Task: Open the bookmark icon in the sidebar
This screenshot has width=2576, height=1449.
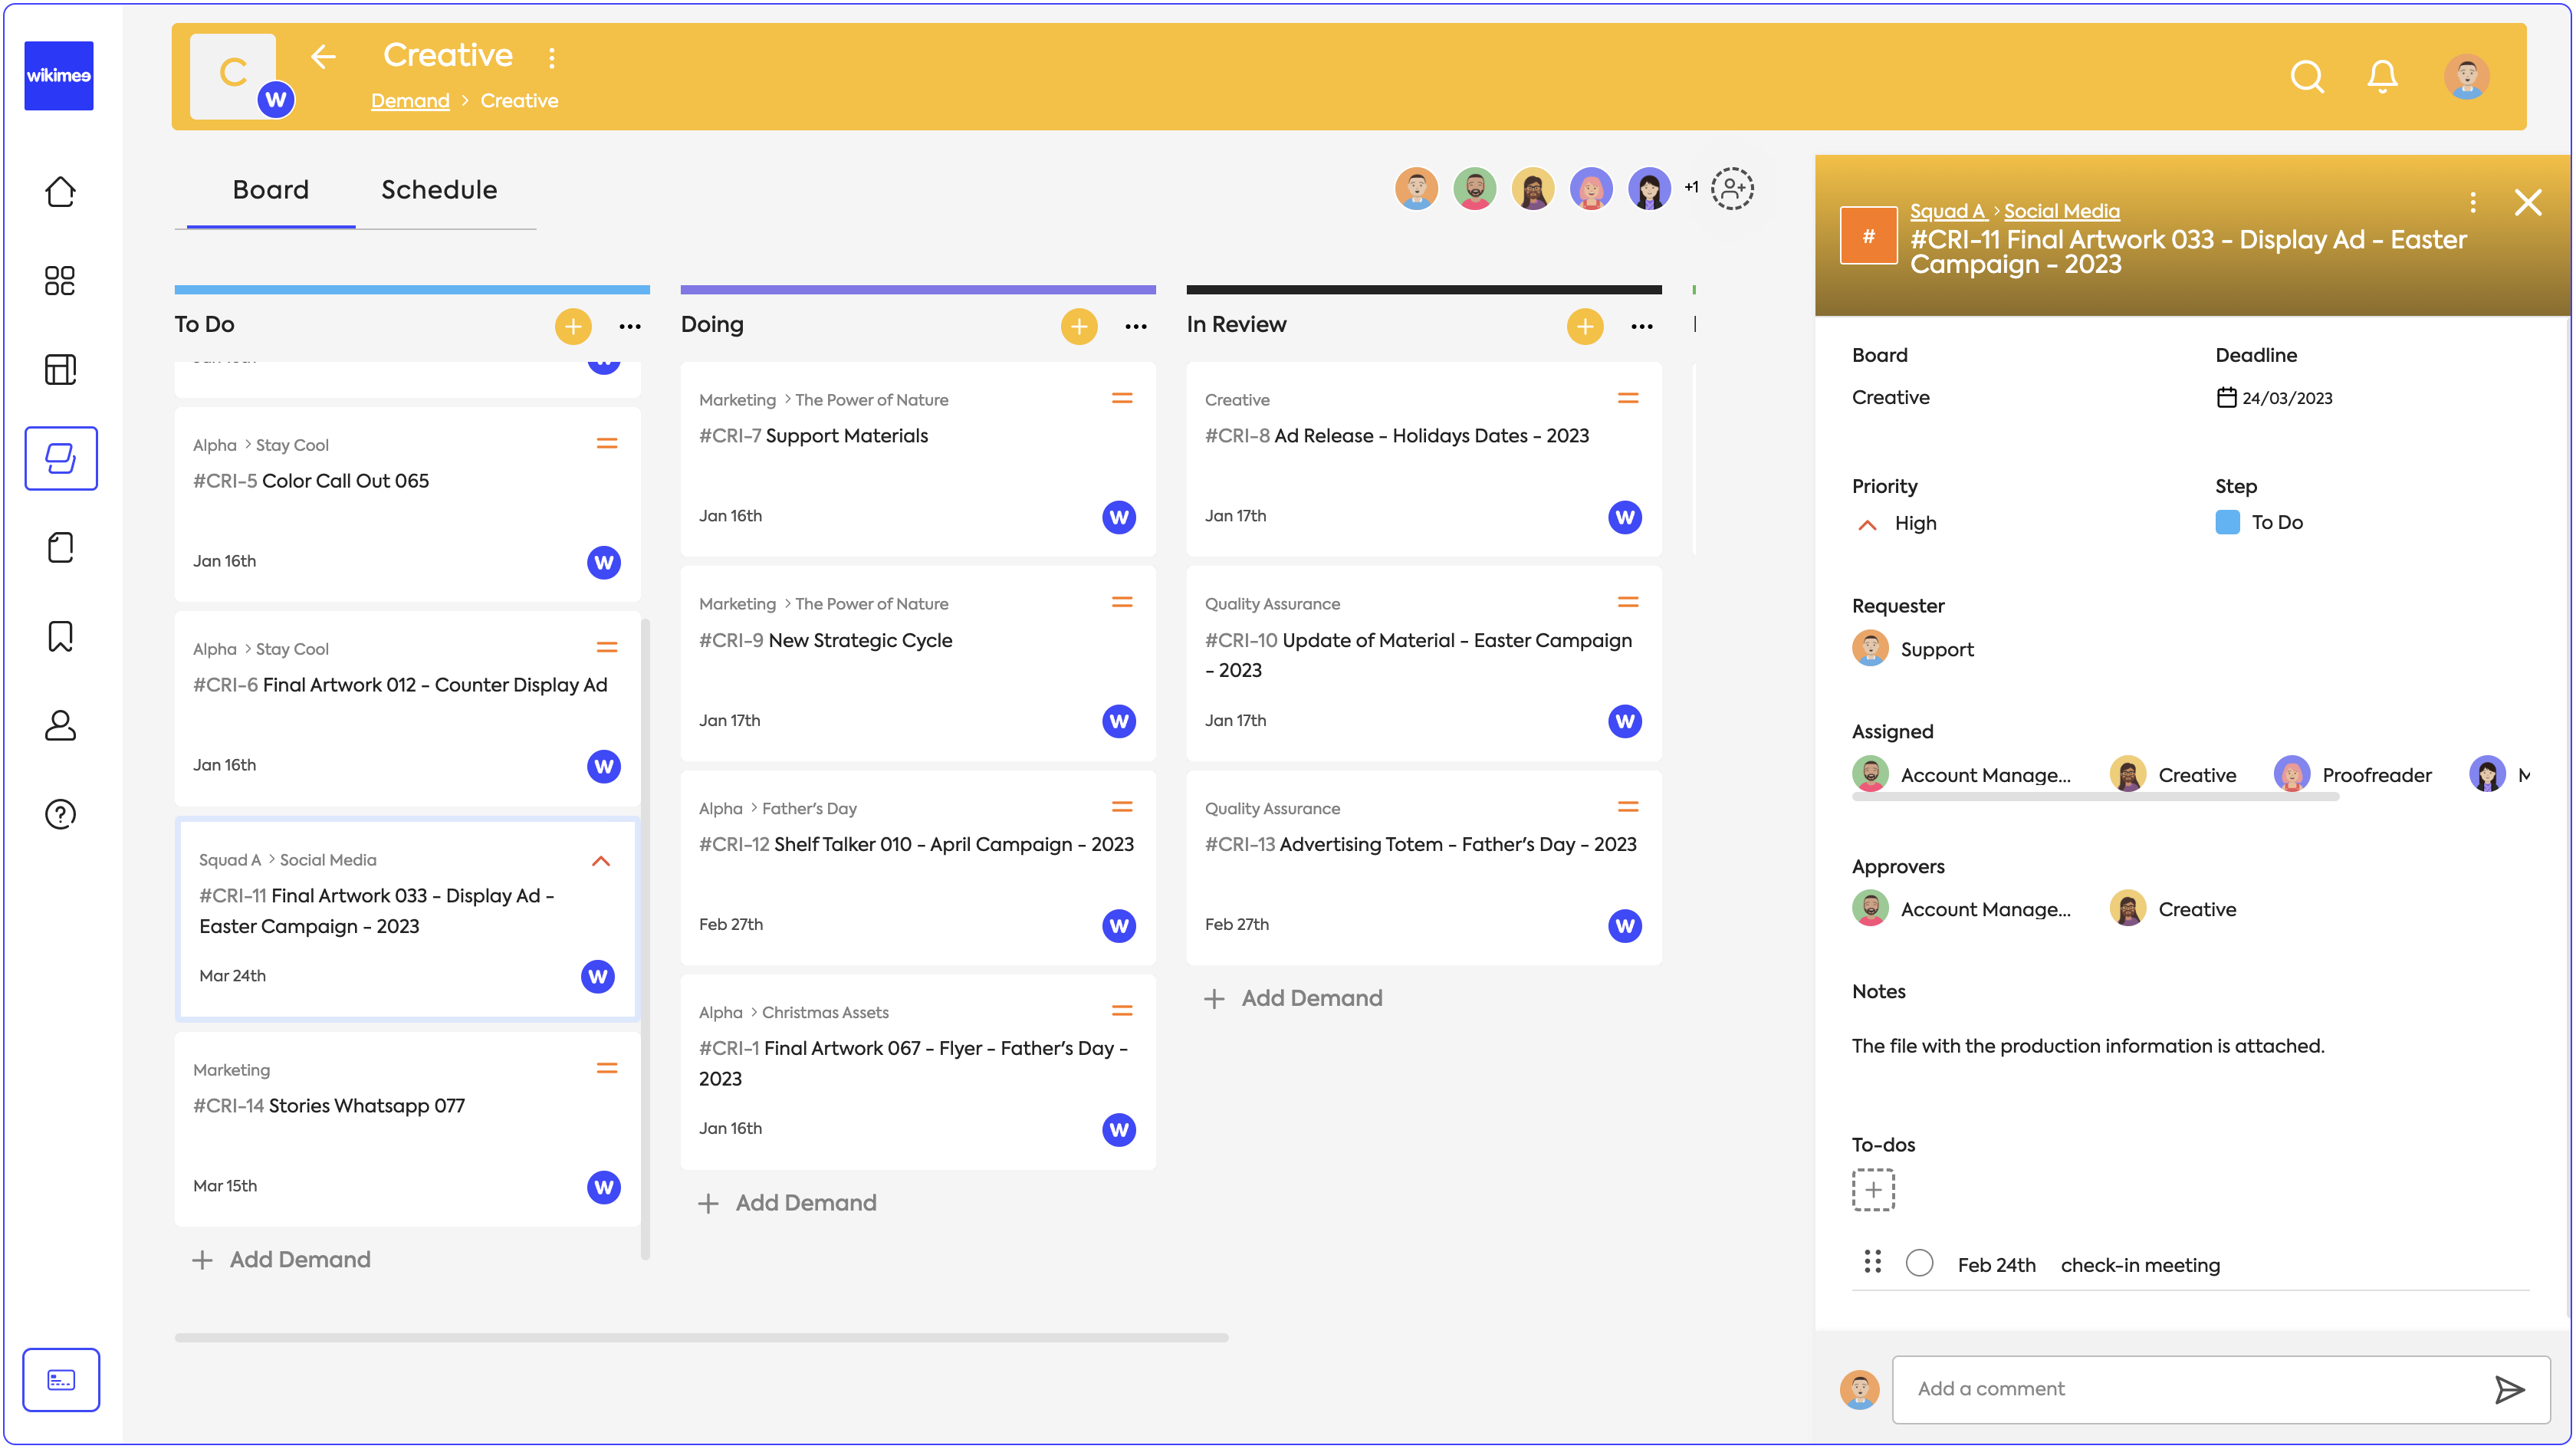Action: pyautogui.click(x=60, y=636)
